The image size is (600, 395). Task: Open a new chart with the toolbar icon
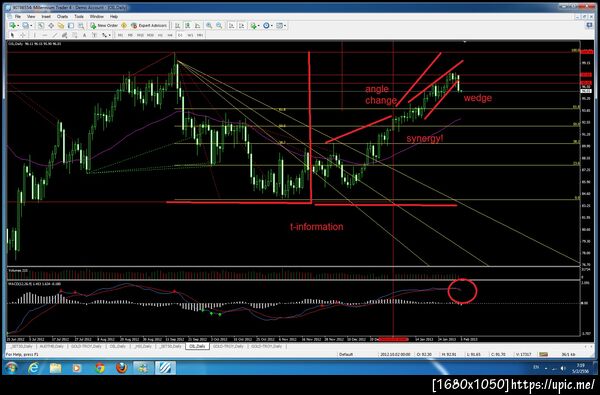[x=13, y=25]
